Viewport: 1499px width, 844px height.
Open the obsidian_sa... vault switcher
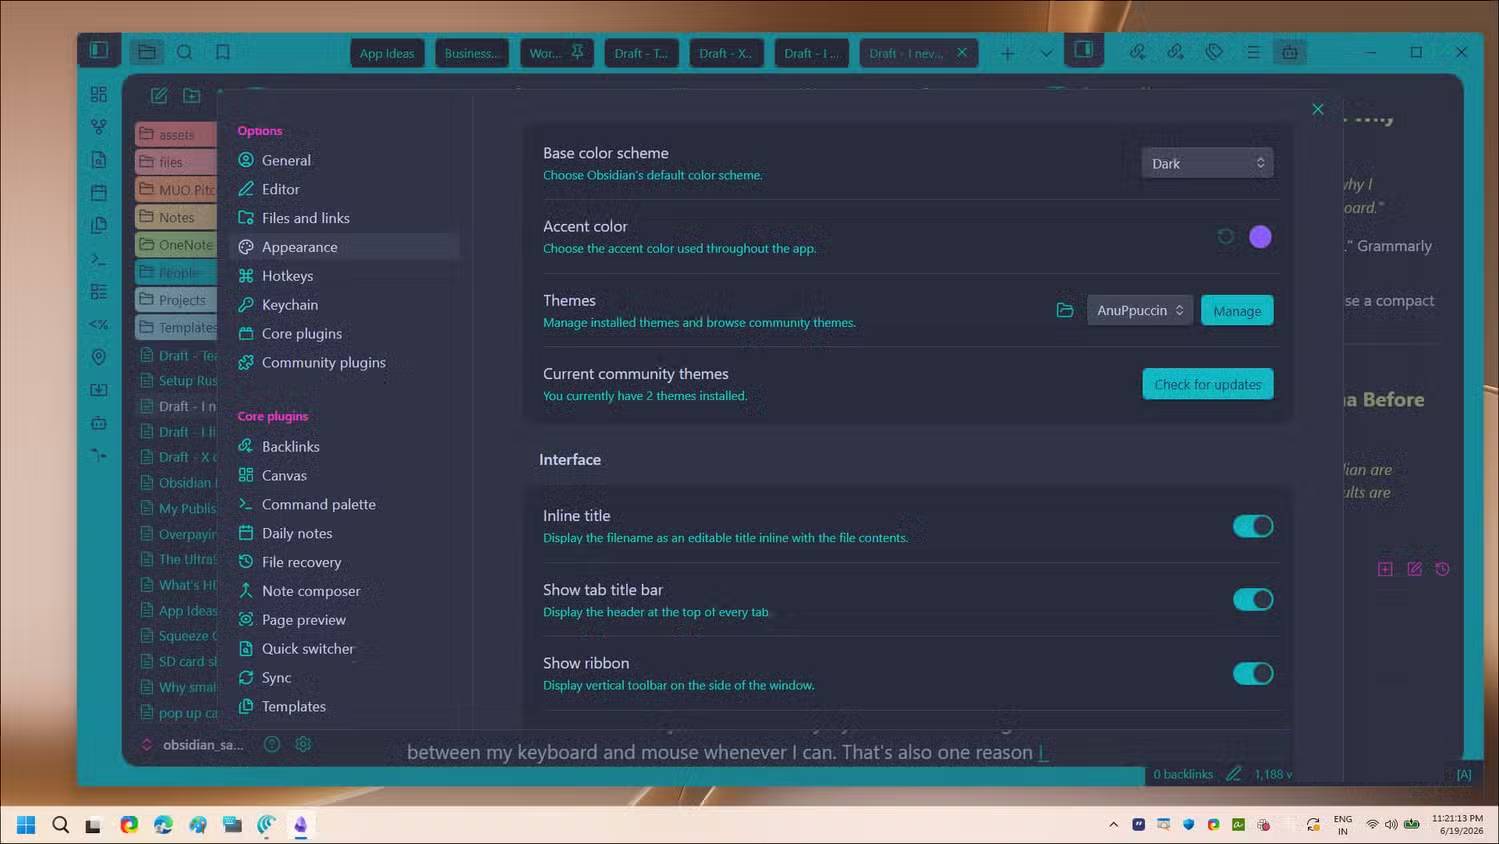pyautogui.click(x=194, y=744)
